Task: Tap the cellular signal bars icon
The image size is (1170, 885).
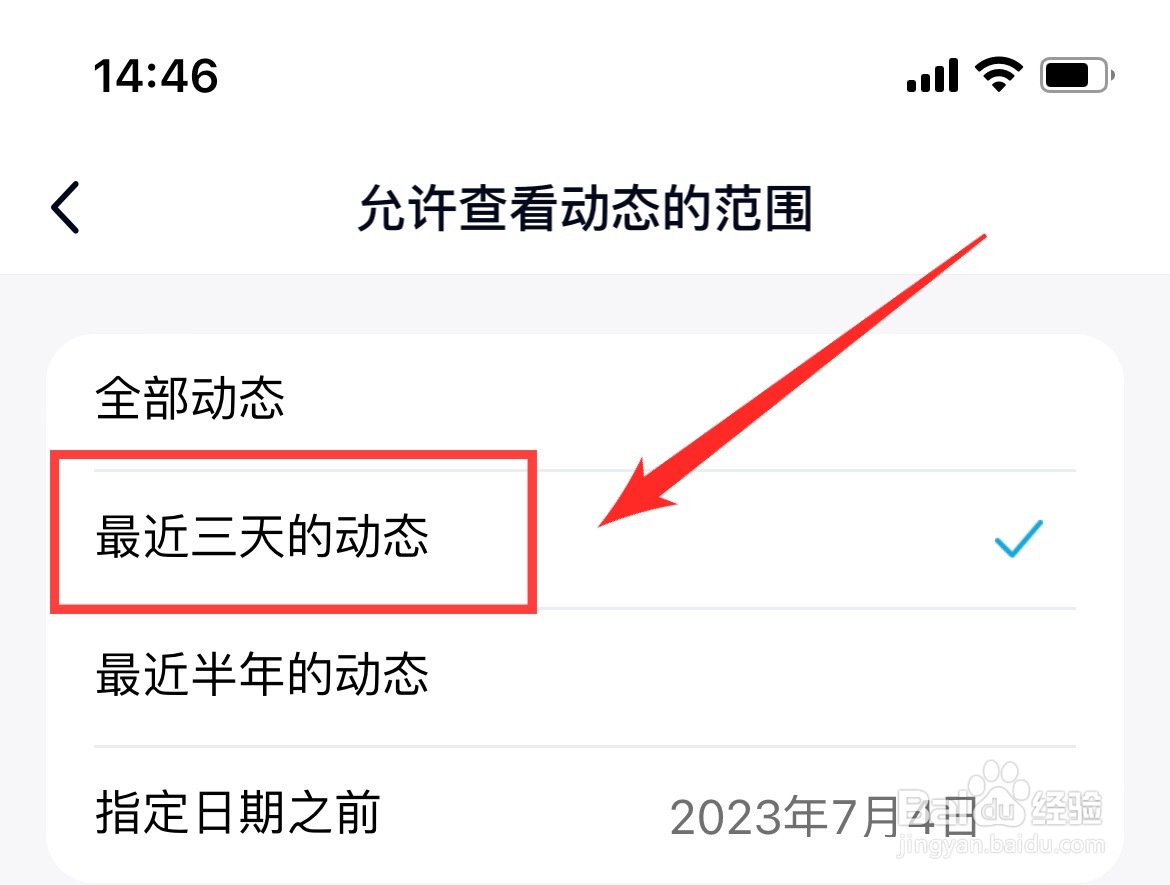Action: (x=932, y=75)
